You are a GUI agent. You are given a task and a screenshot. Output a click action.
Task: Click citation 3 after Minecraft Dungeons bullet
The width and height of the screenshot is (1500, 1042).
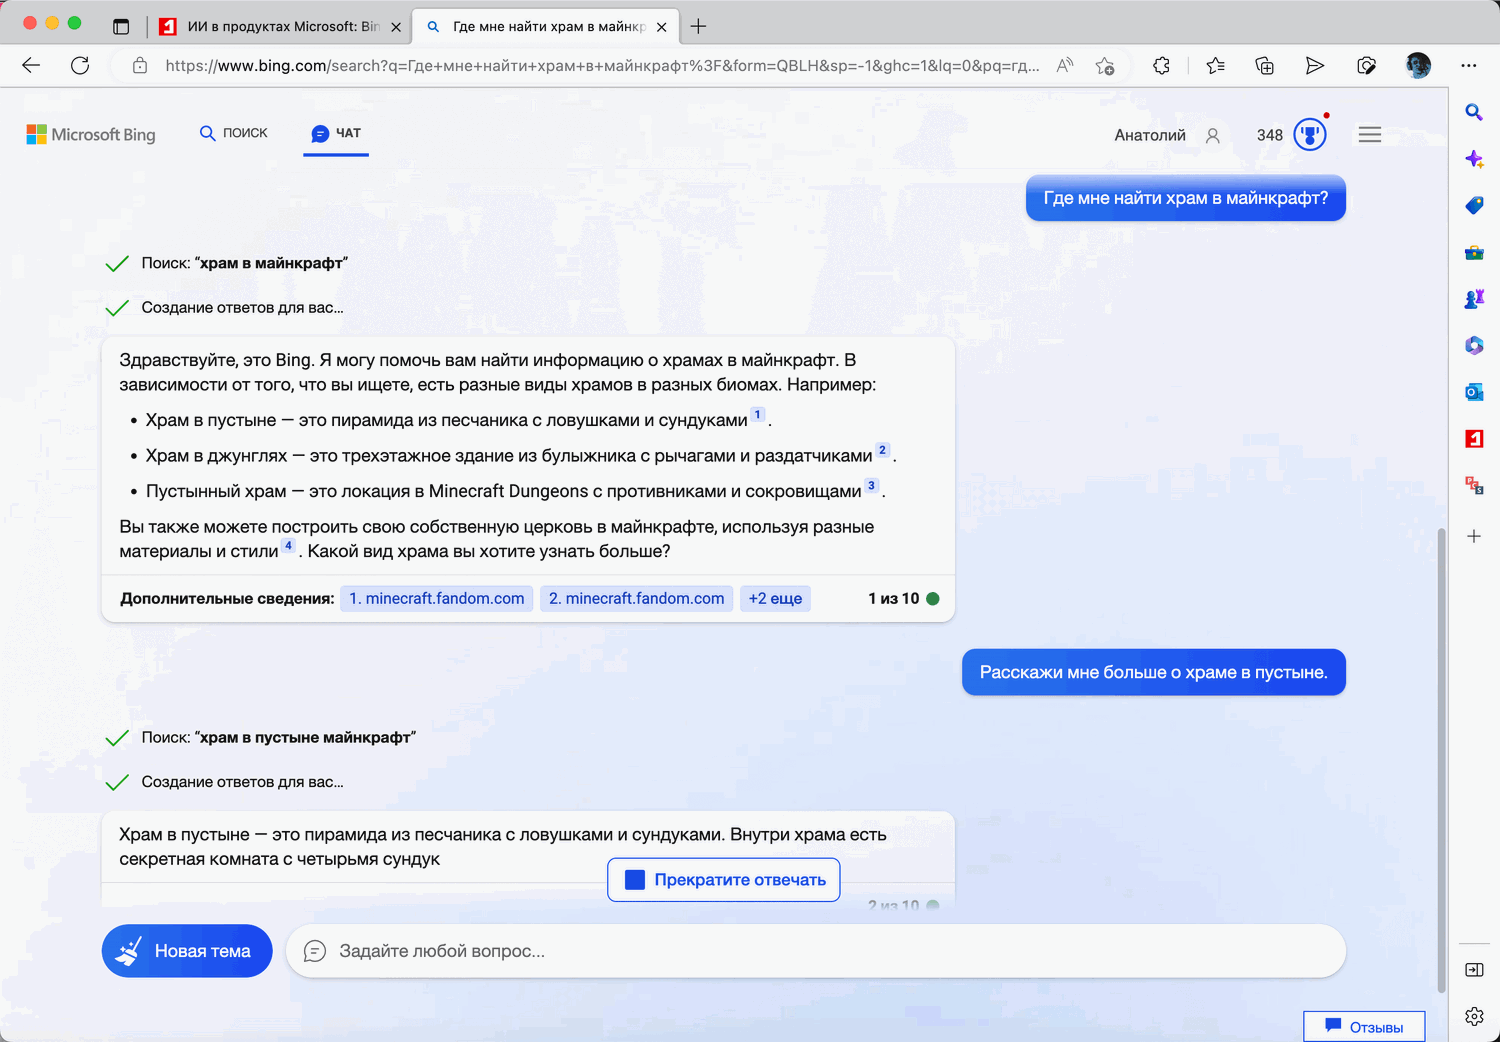(871, 486)
